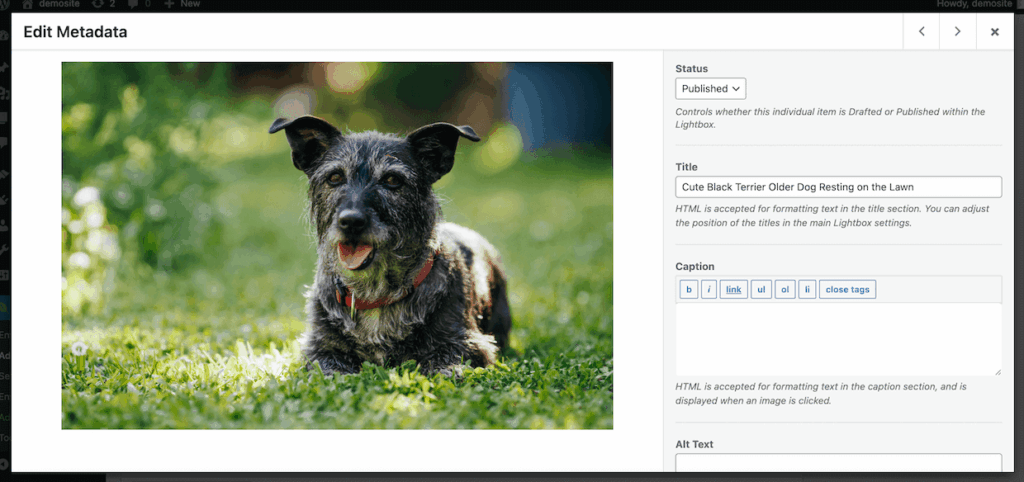The height and width of the screenshot is (482, 1024).
Task: Click the updates icon in admin bar
Action: tap(103, 5)
